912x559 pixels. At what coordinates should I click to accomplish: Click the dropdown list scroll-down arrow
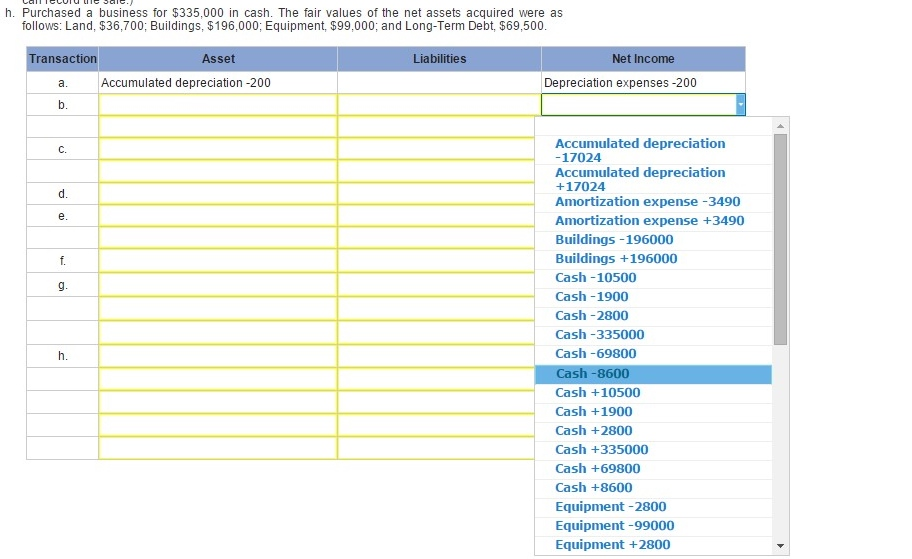(780, 546)
